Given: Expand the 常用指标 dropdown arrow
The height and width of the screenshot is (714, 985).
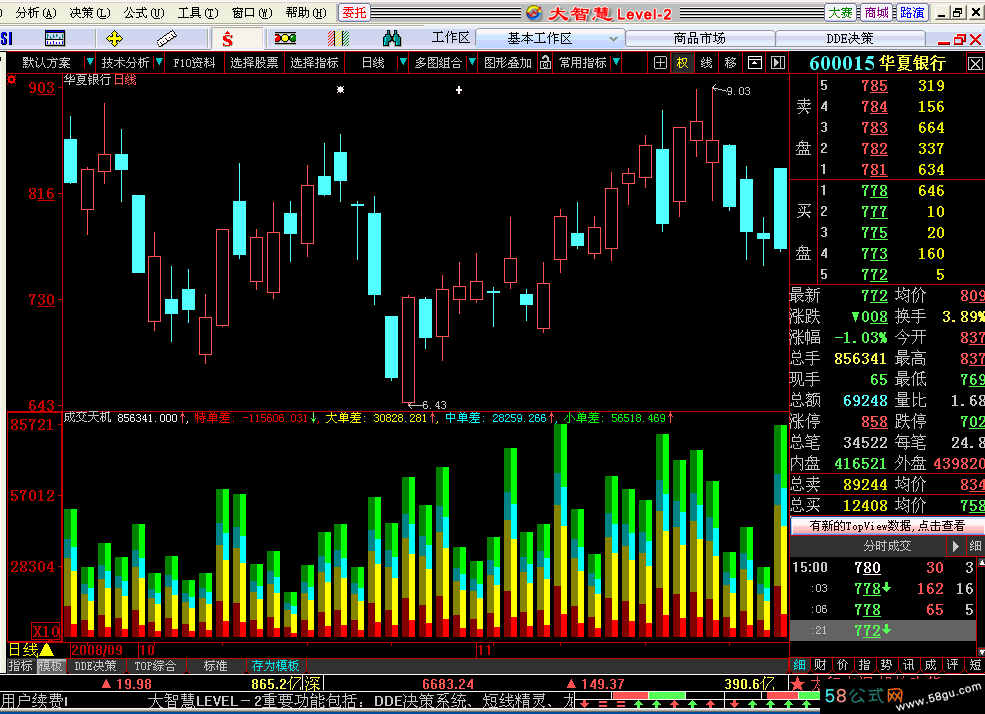Looking at the screenshot, I should [616, 62].
